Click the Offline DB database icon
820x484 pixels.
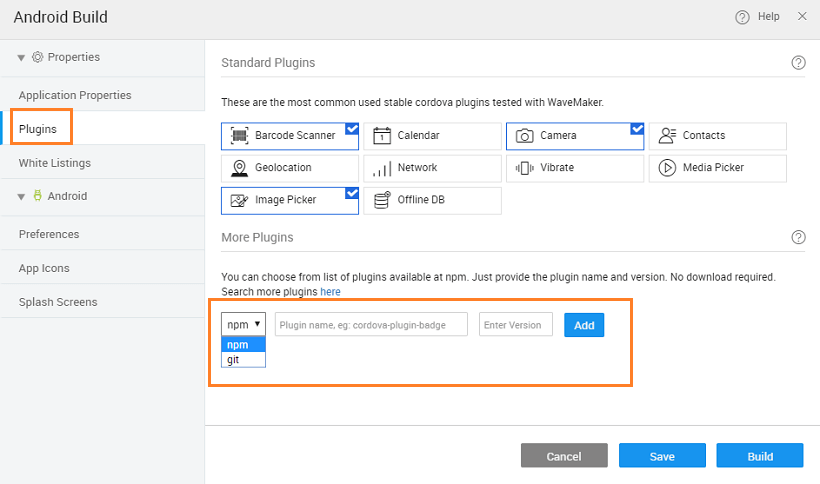click(x=381, y=200)
